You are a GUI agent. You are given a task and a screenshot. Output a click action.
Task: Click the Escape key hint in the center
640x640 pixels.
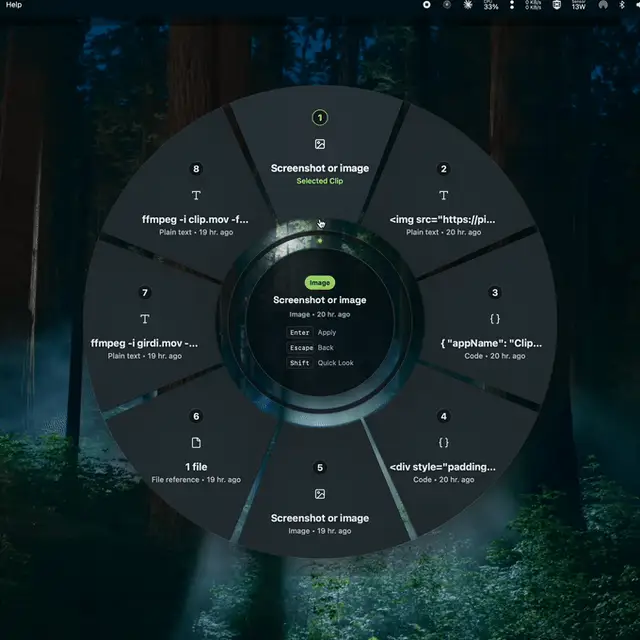[x=301, y=347]
